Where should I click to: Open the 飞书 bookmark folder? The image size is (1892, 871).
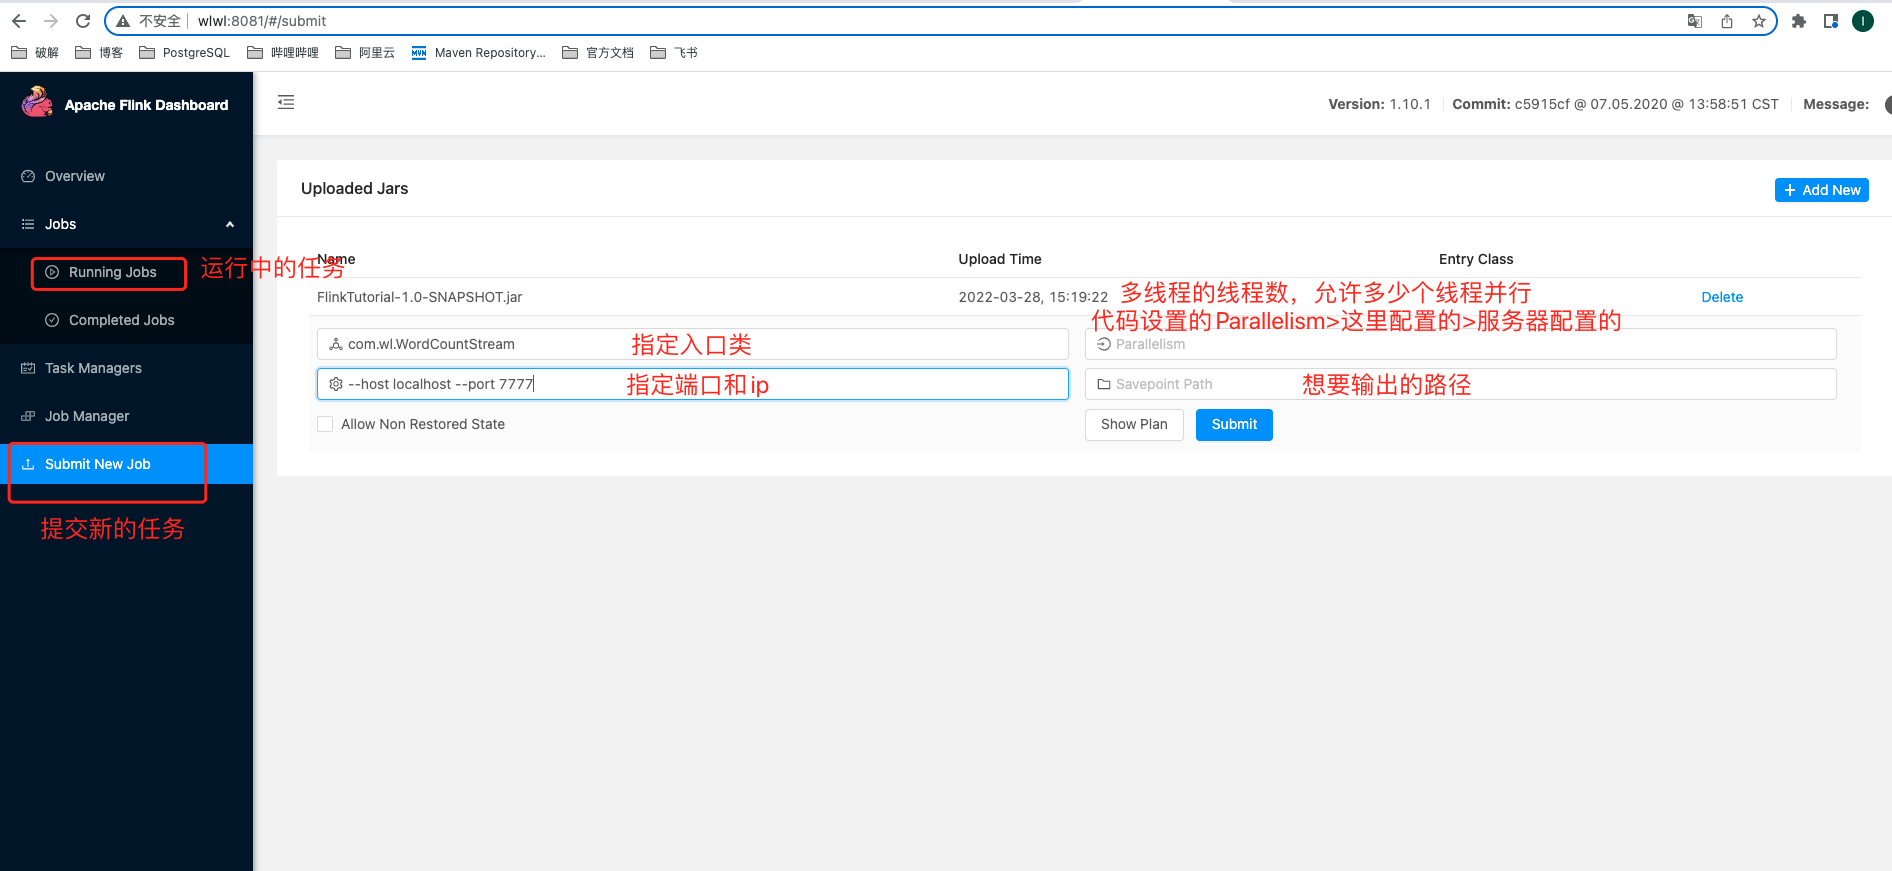(674, 53)
